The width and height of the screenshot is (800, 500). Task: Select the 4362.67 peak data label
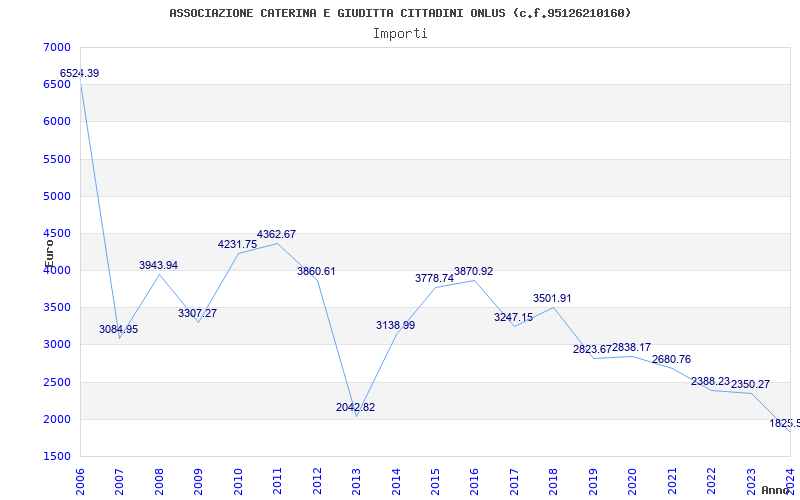pos(276,235)
